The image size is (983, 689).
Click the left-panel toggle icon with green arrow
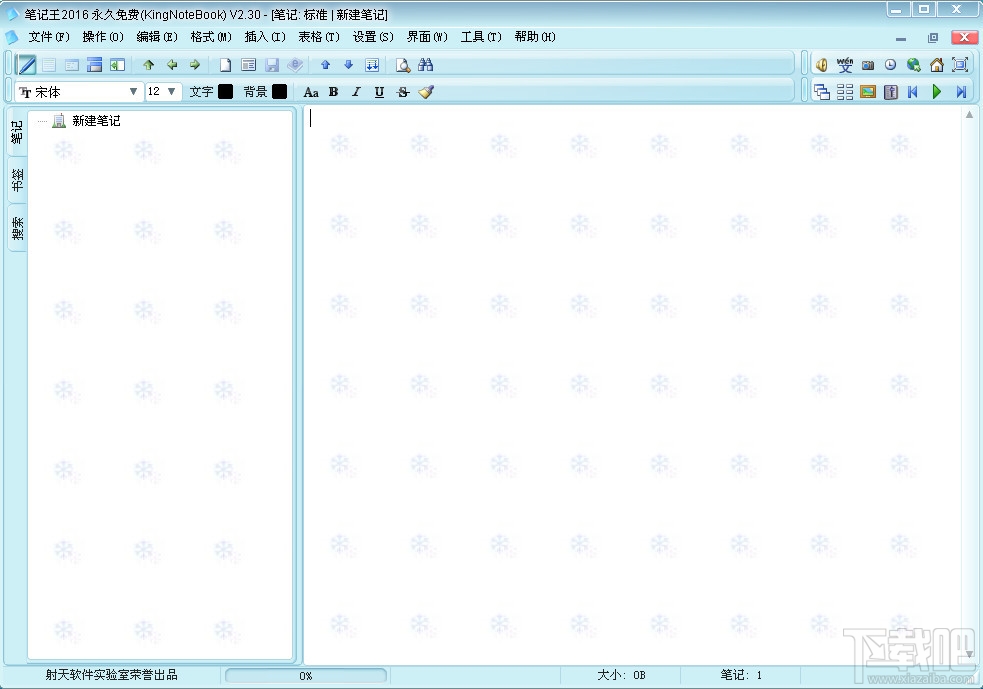118,65
